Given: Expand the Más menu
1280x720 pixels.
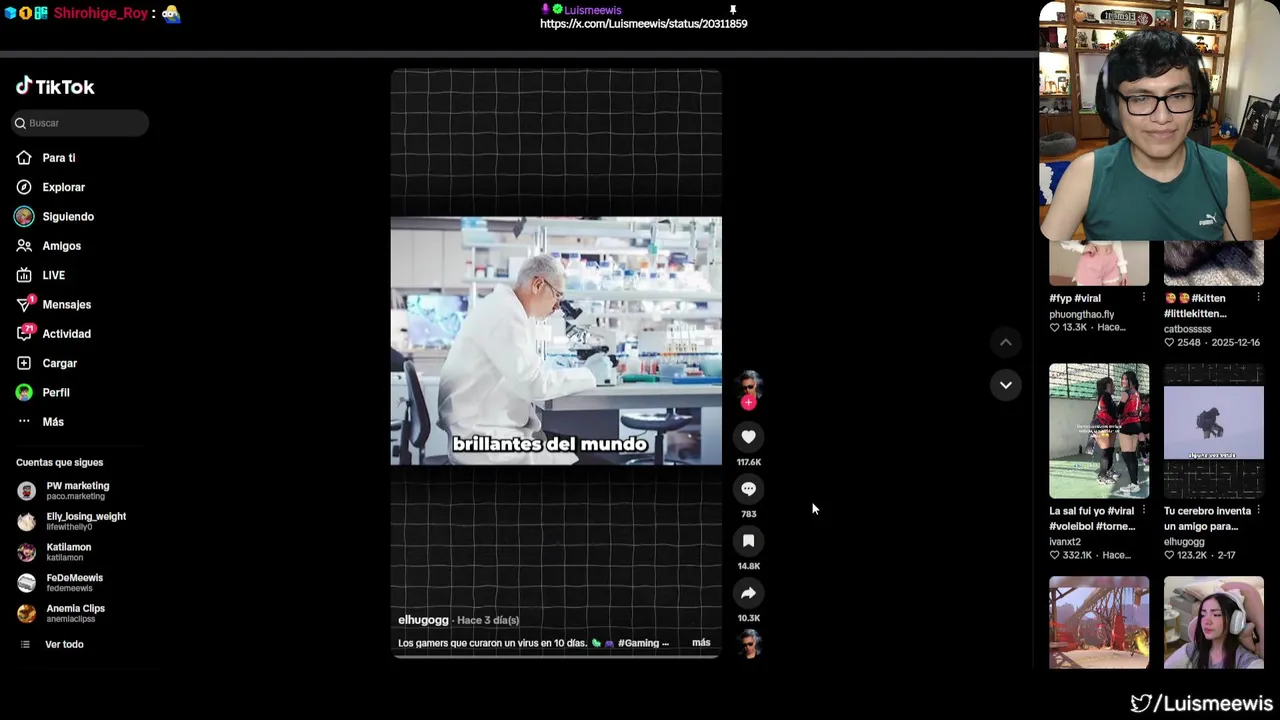Looking at the screenshot, I should [x=53, y=422].
